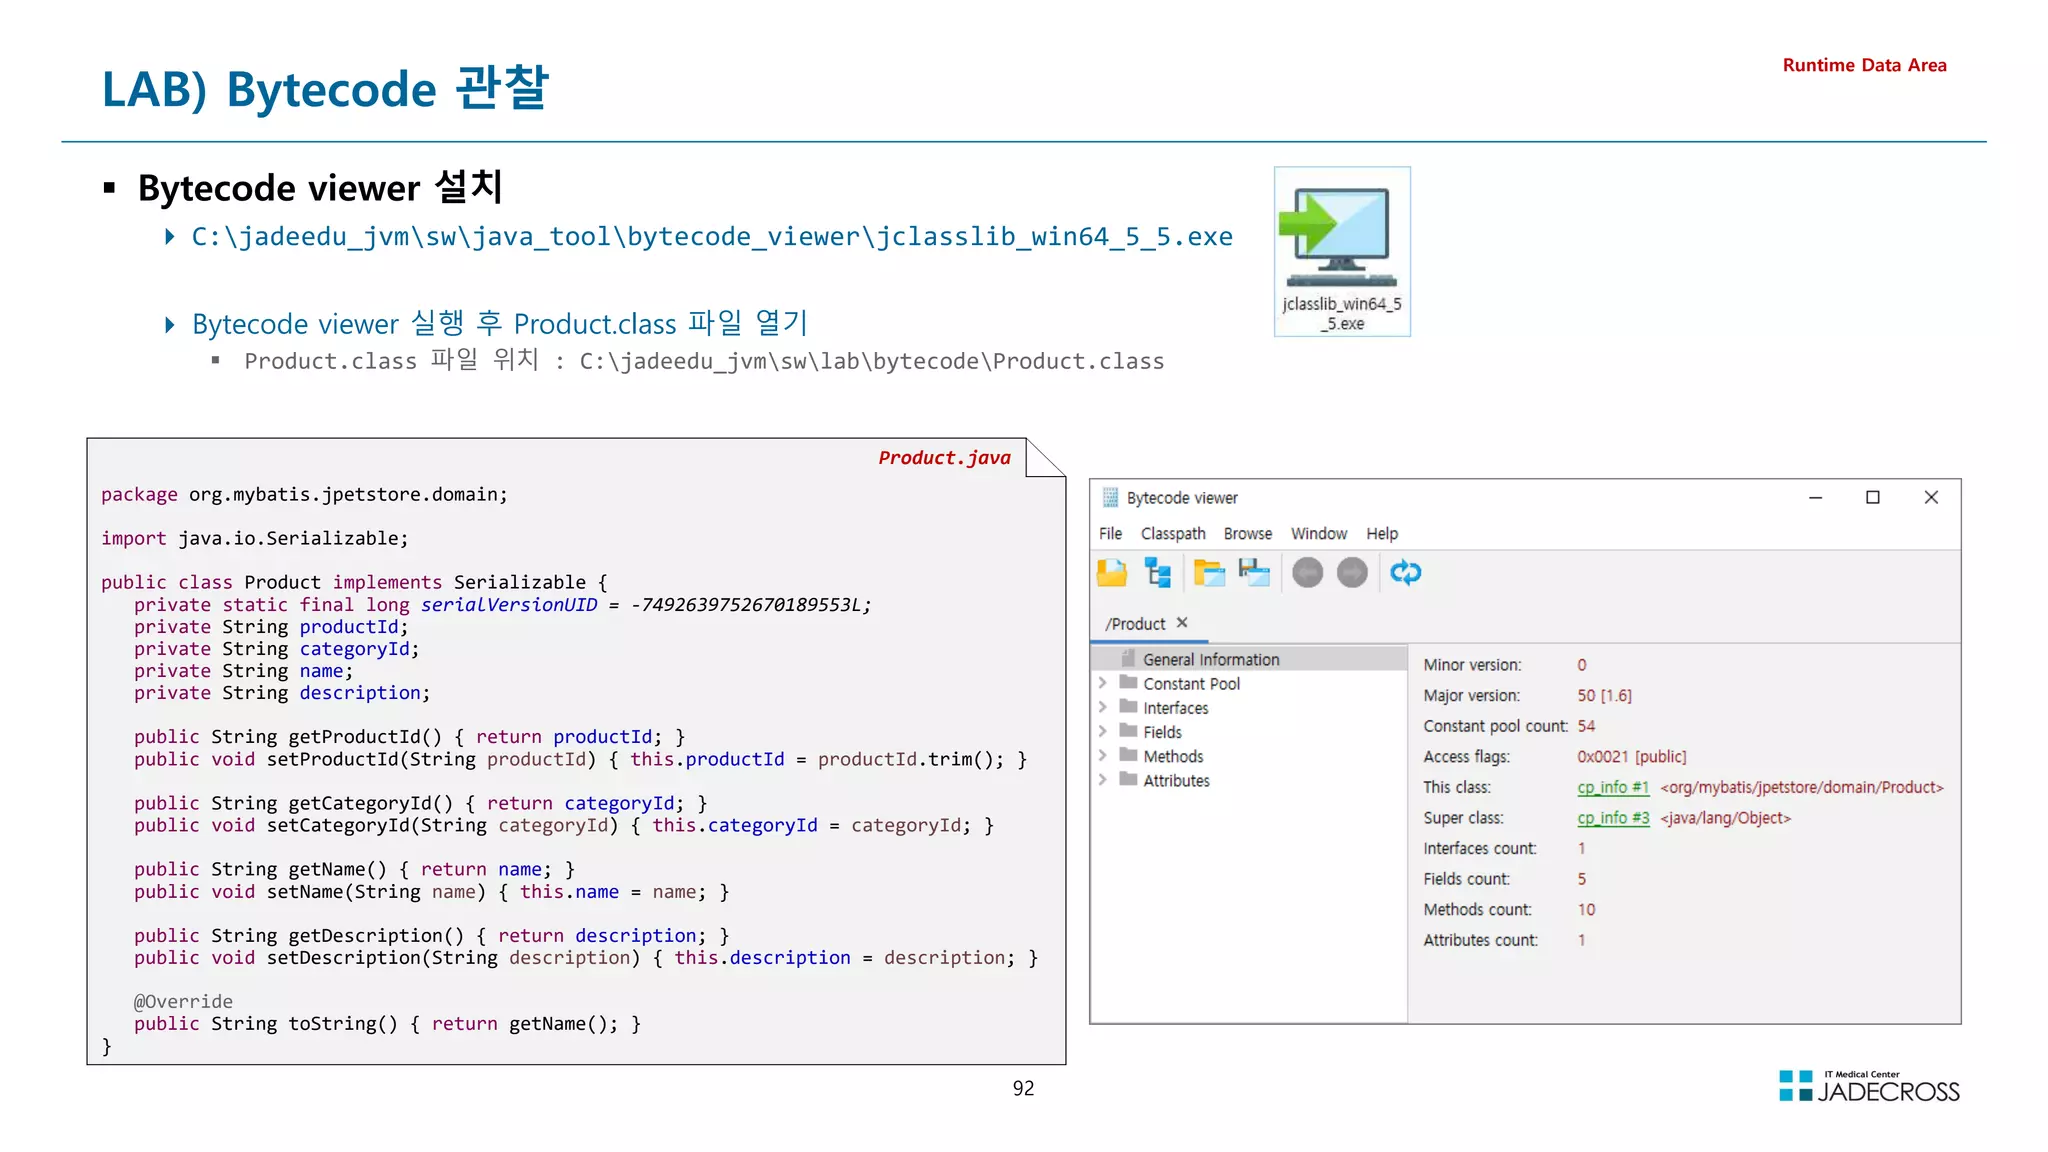The width and height of the screenshot is (2048, 1152).
Task: Click the <java/lang/Object> super class text
Action: (1726, 818)
